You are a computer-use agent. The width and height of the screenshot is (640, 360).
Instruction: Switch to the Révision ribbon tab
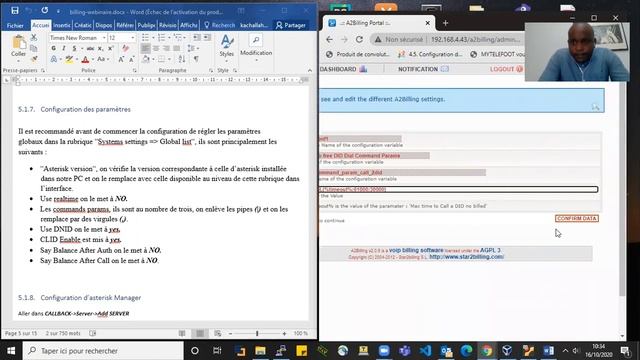[x=168, y=25]
